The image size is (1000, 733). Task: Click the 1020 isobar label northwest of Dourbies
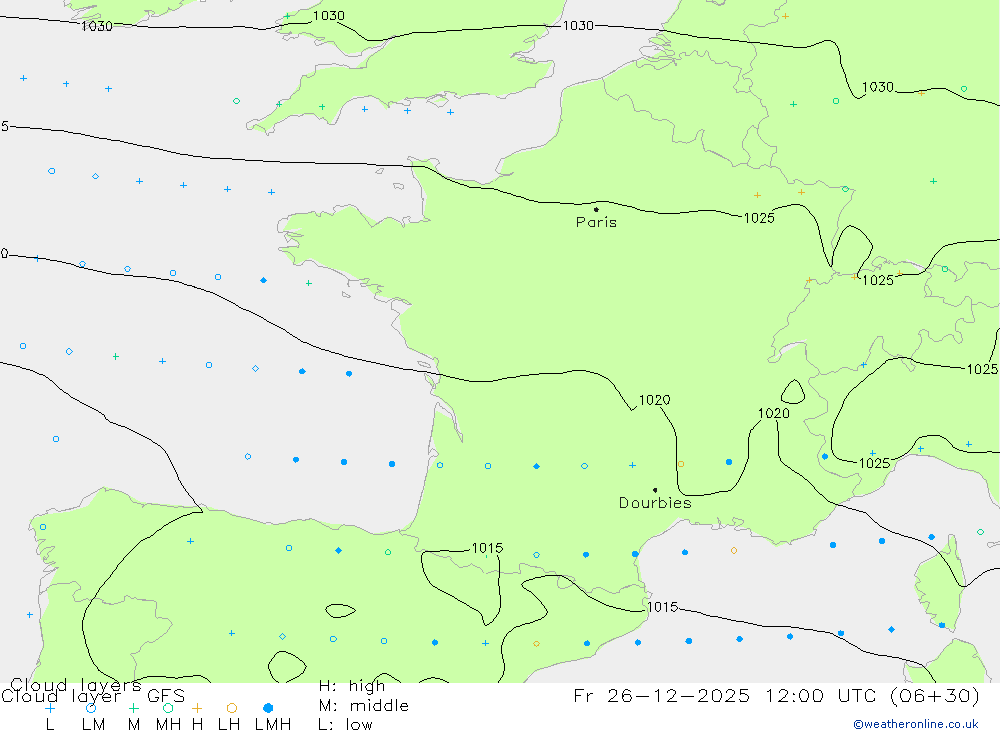654,400
